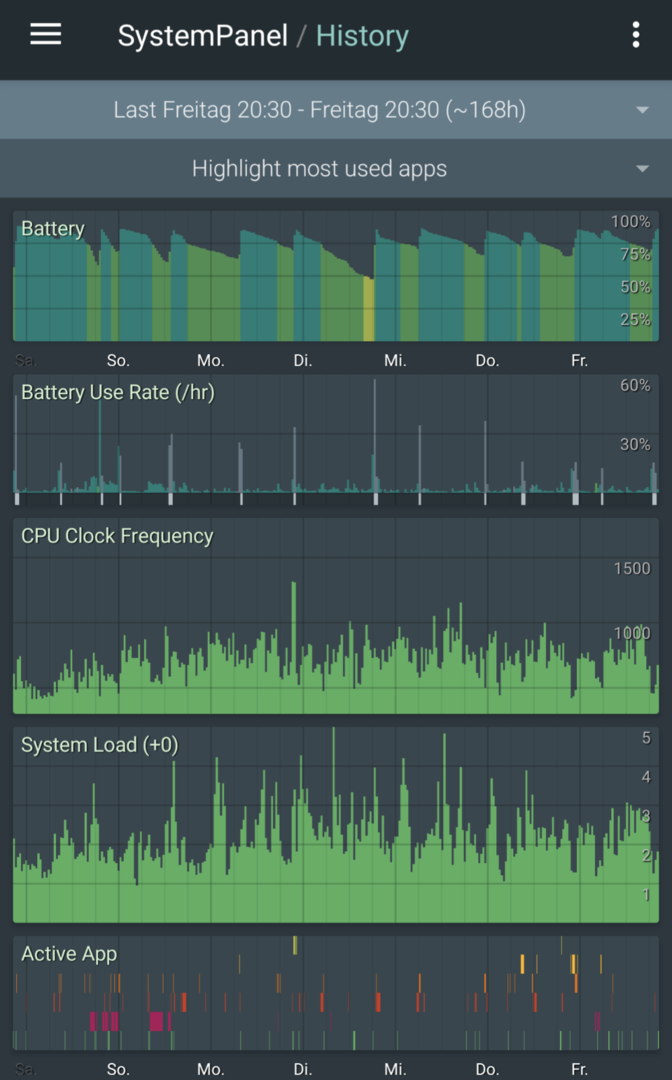Viewport: 672px width, 1080px height.
Task: Tap the CPU Clock Frequency label
Action: tap(117, 536)
